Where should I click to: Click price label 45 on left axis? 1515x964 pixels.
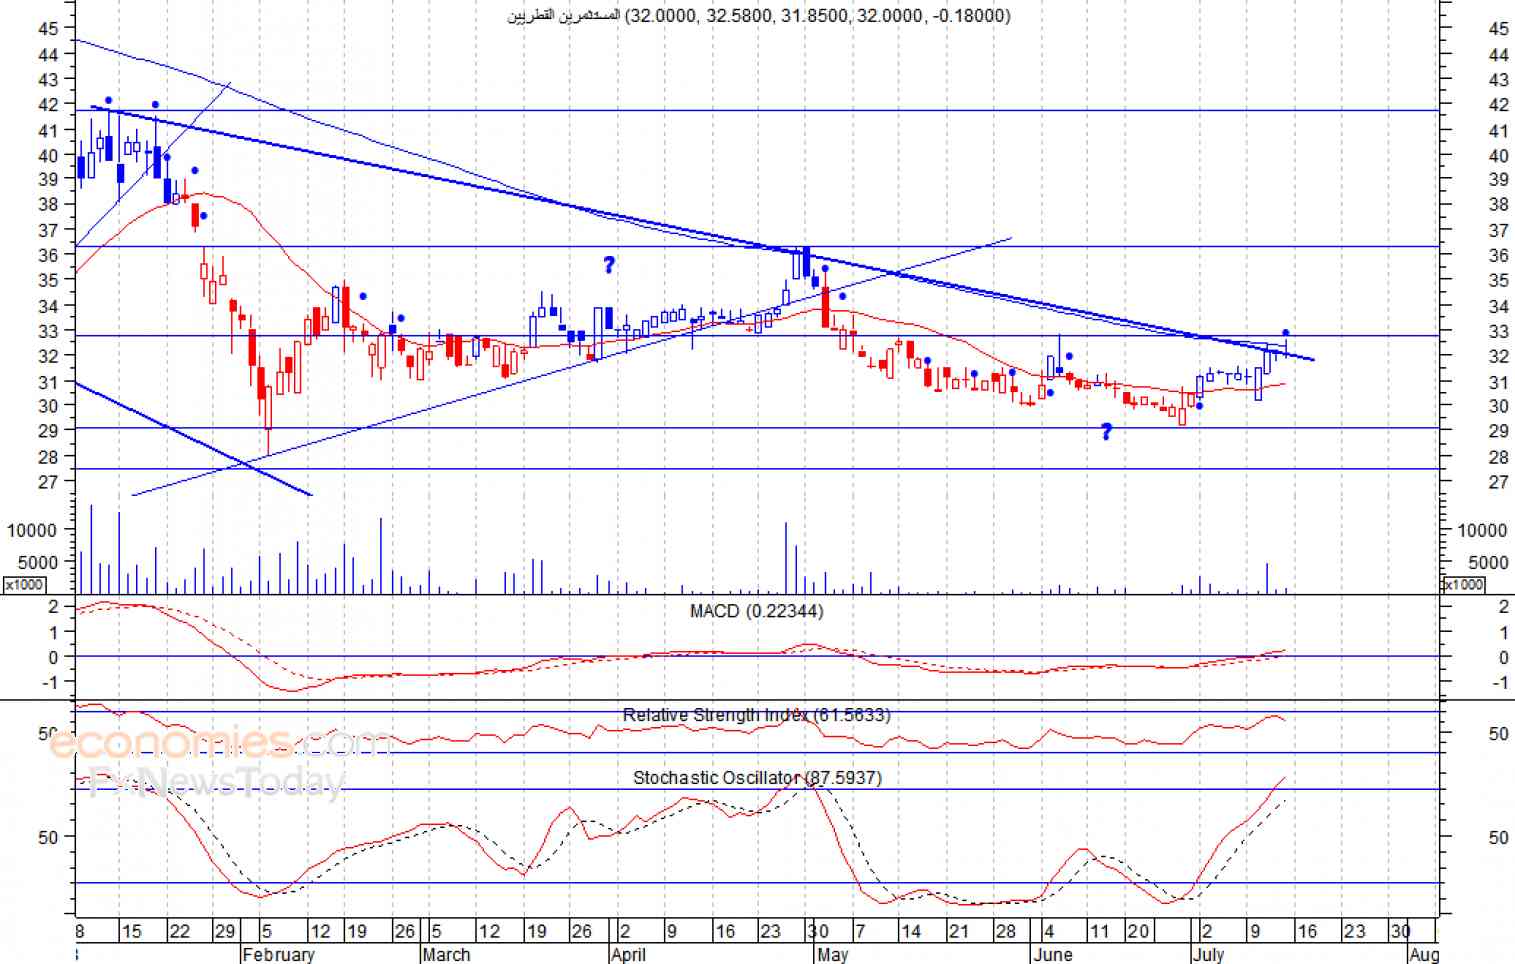coord(47,28)
